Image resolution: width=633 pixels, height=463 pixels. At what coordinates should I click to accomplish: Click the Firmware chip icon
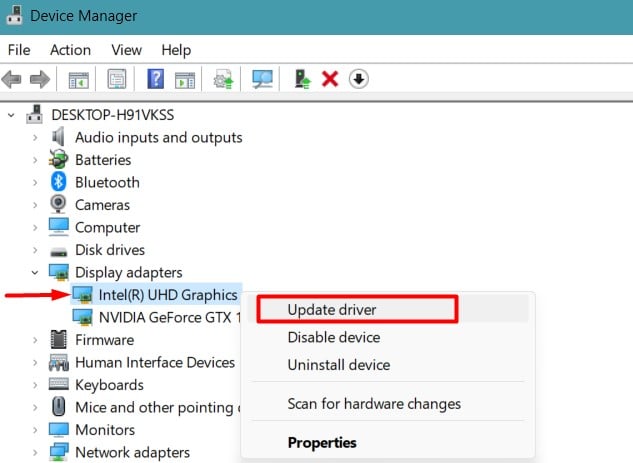pyautogui.click(x=59, y=339)
